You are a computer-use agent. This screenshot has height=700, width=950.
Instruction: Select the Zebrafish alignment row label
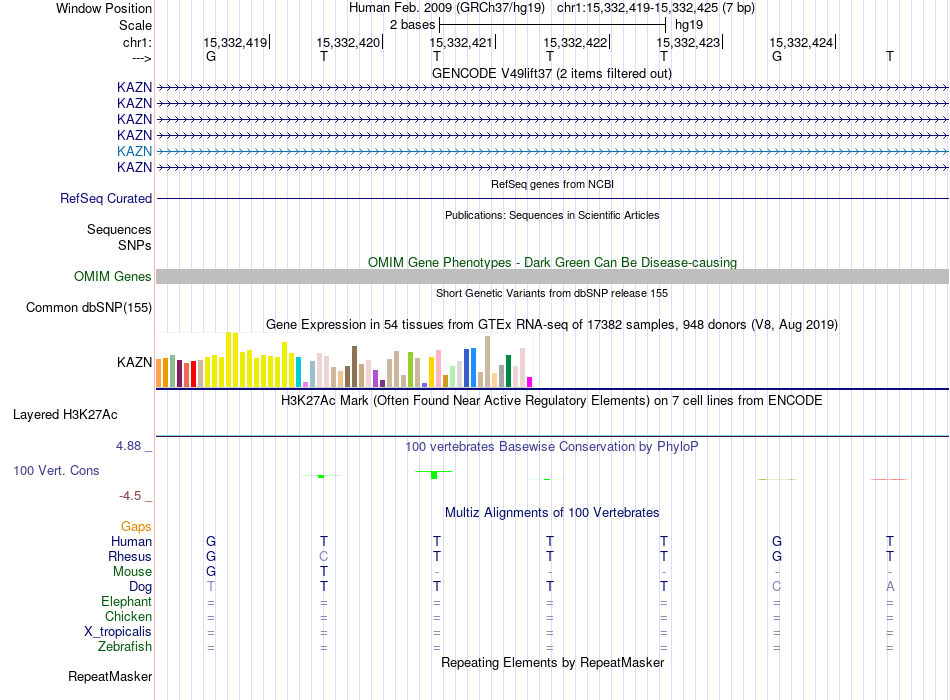click(125, 647)
